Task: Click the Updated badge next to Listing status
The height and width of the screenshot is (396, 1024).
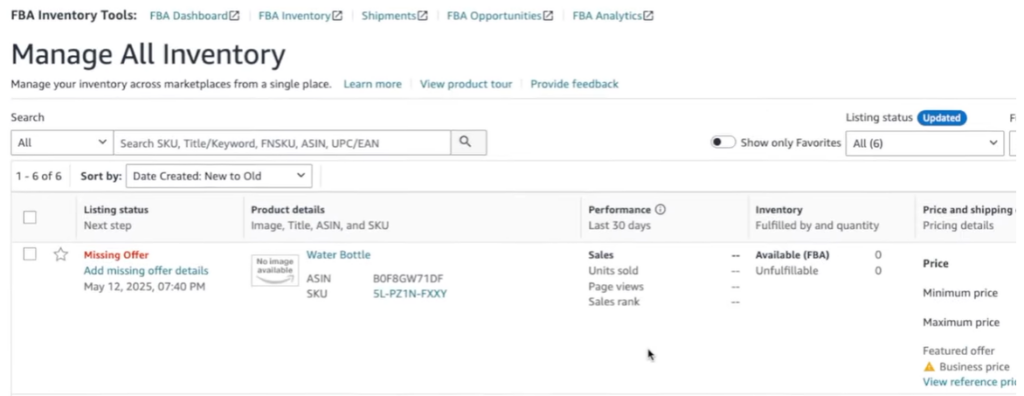Action: pyautogui.click(x=942, y=118)
